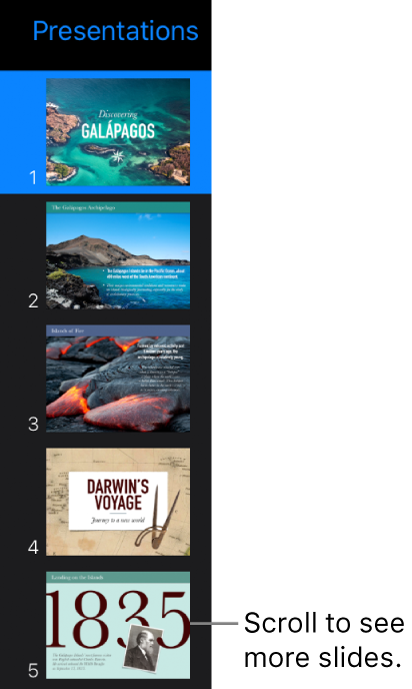
Task: Click Darwin's portrait photo on slide 5
Action: pos(141,649)
